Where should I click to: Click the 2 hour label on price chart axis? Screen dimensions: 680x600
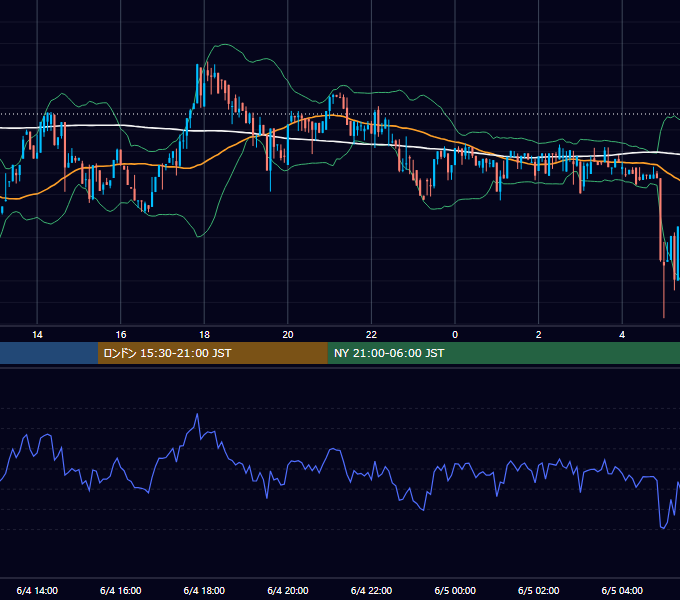[x=539, y=335]
